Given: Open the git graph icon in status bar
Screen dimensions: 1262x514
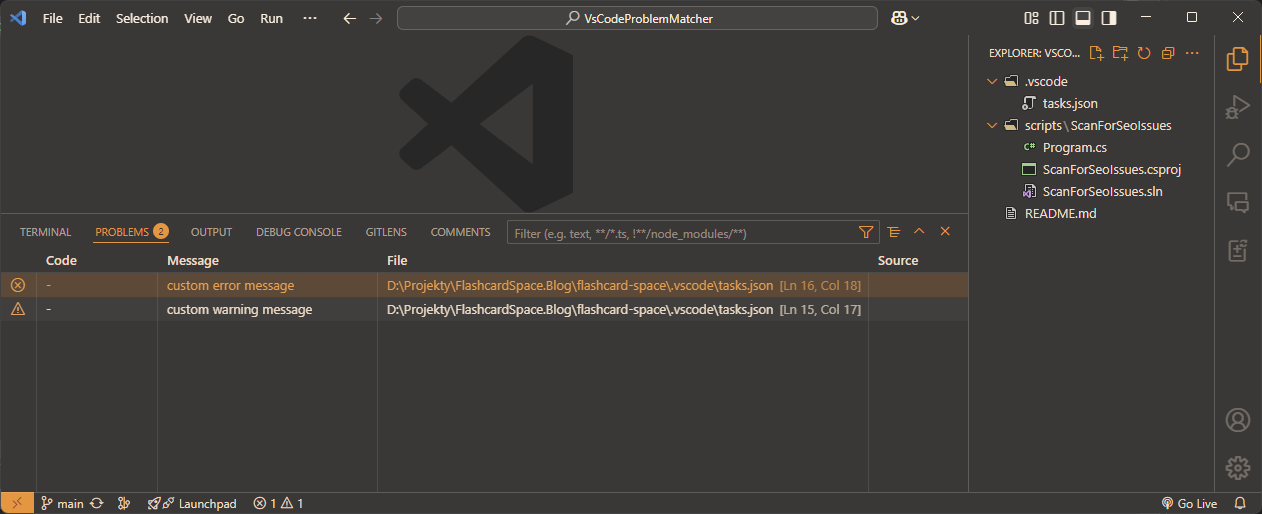Looking at the screenshot, I should pos(124,503).
